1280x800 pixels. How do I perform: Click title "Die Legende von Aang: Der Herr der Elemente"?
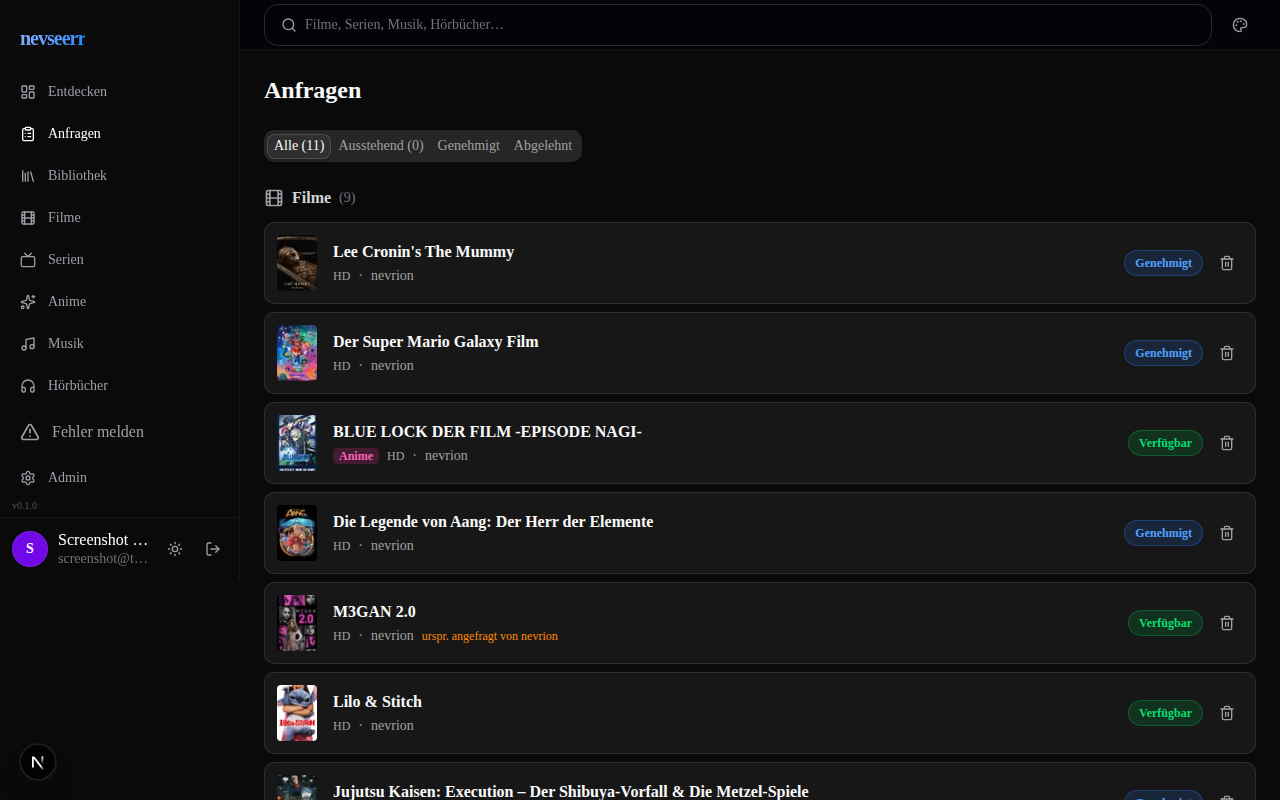point(493,522)
